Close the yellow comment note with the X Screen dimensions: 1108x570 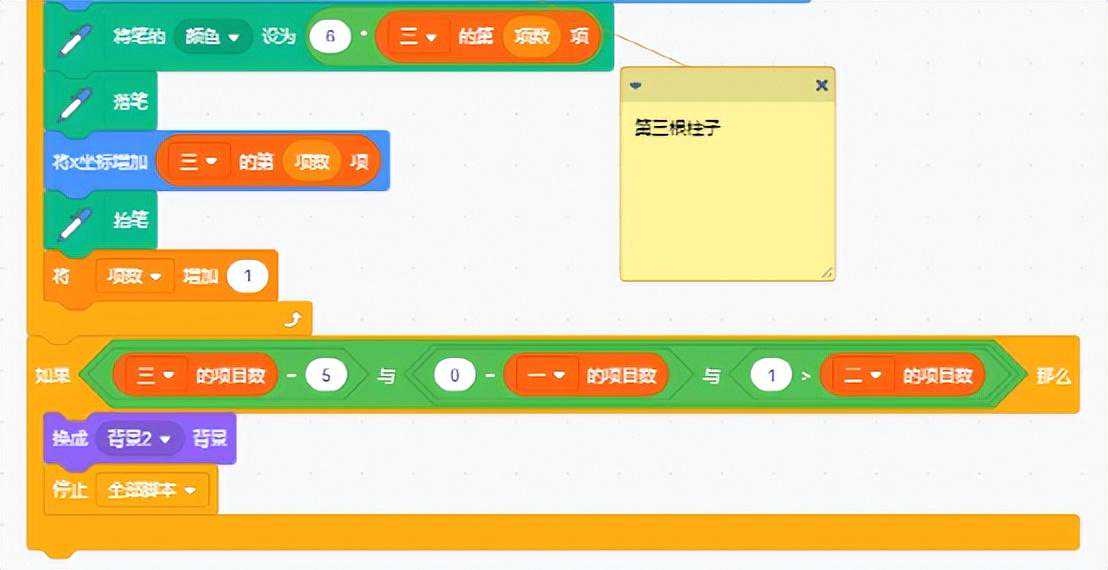click(821, 86)
